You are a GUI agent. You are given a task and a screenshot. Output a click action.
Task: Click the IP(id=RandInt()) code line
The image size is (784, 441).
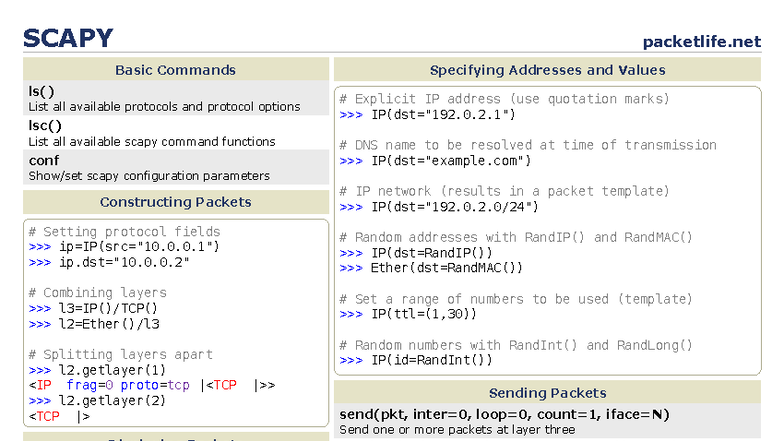(x=416, y=360)
